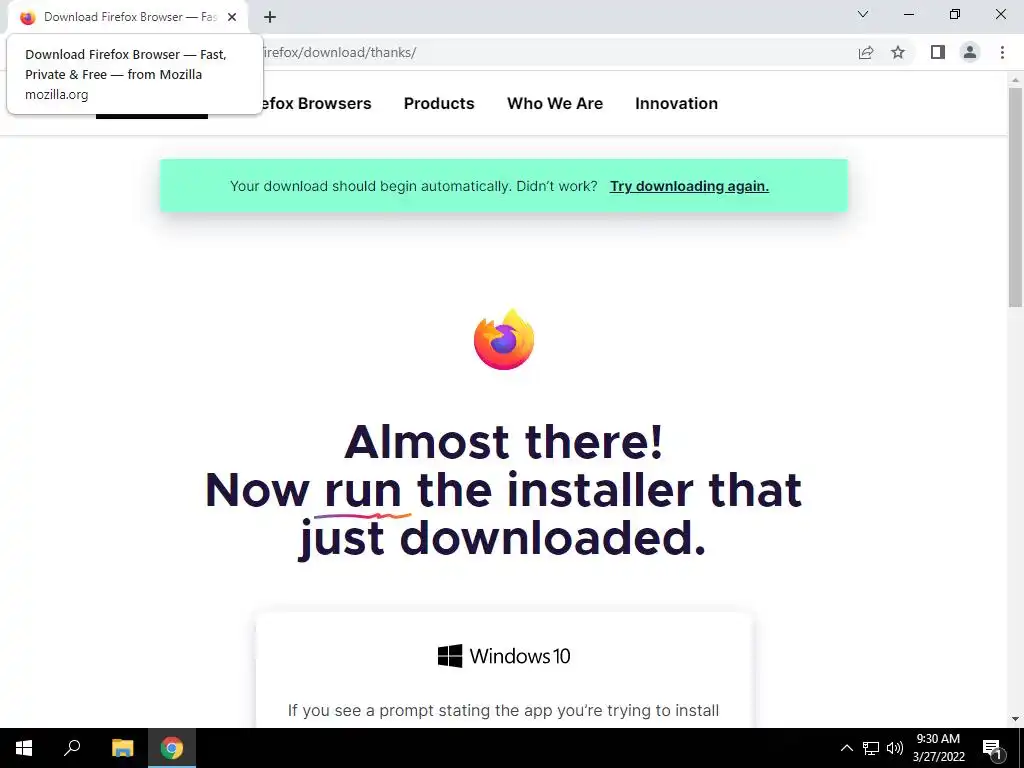The image size is (1024, 768).
Task: Minimize the Chrome window
Action: pyautogui.click(x=909, y=14)
